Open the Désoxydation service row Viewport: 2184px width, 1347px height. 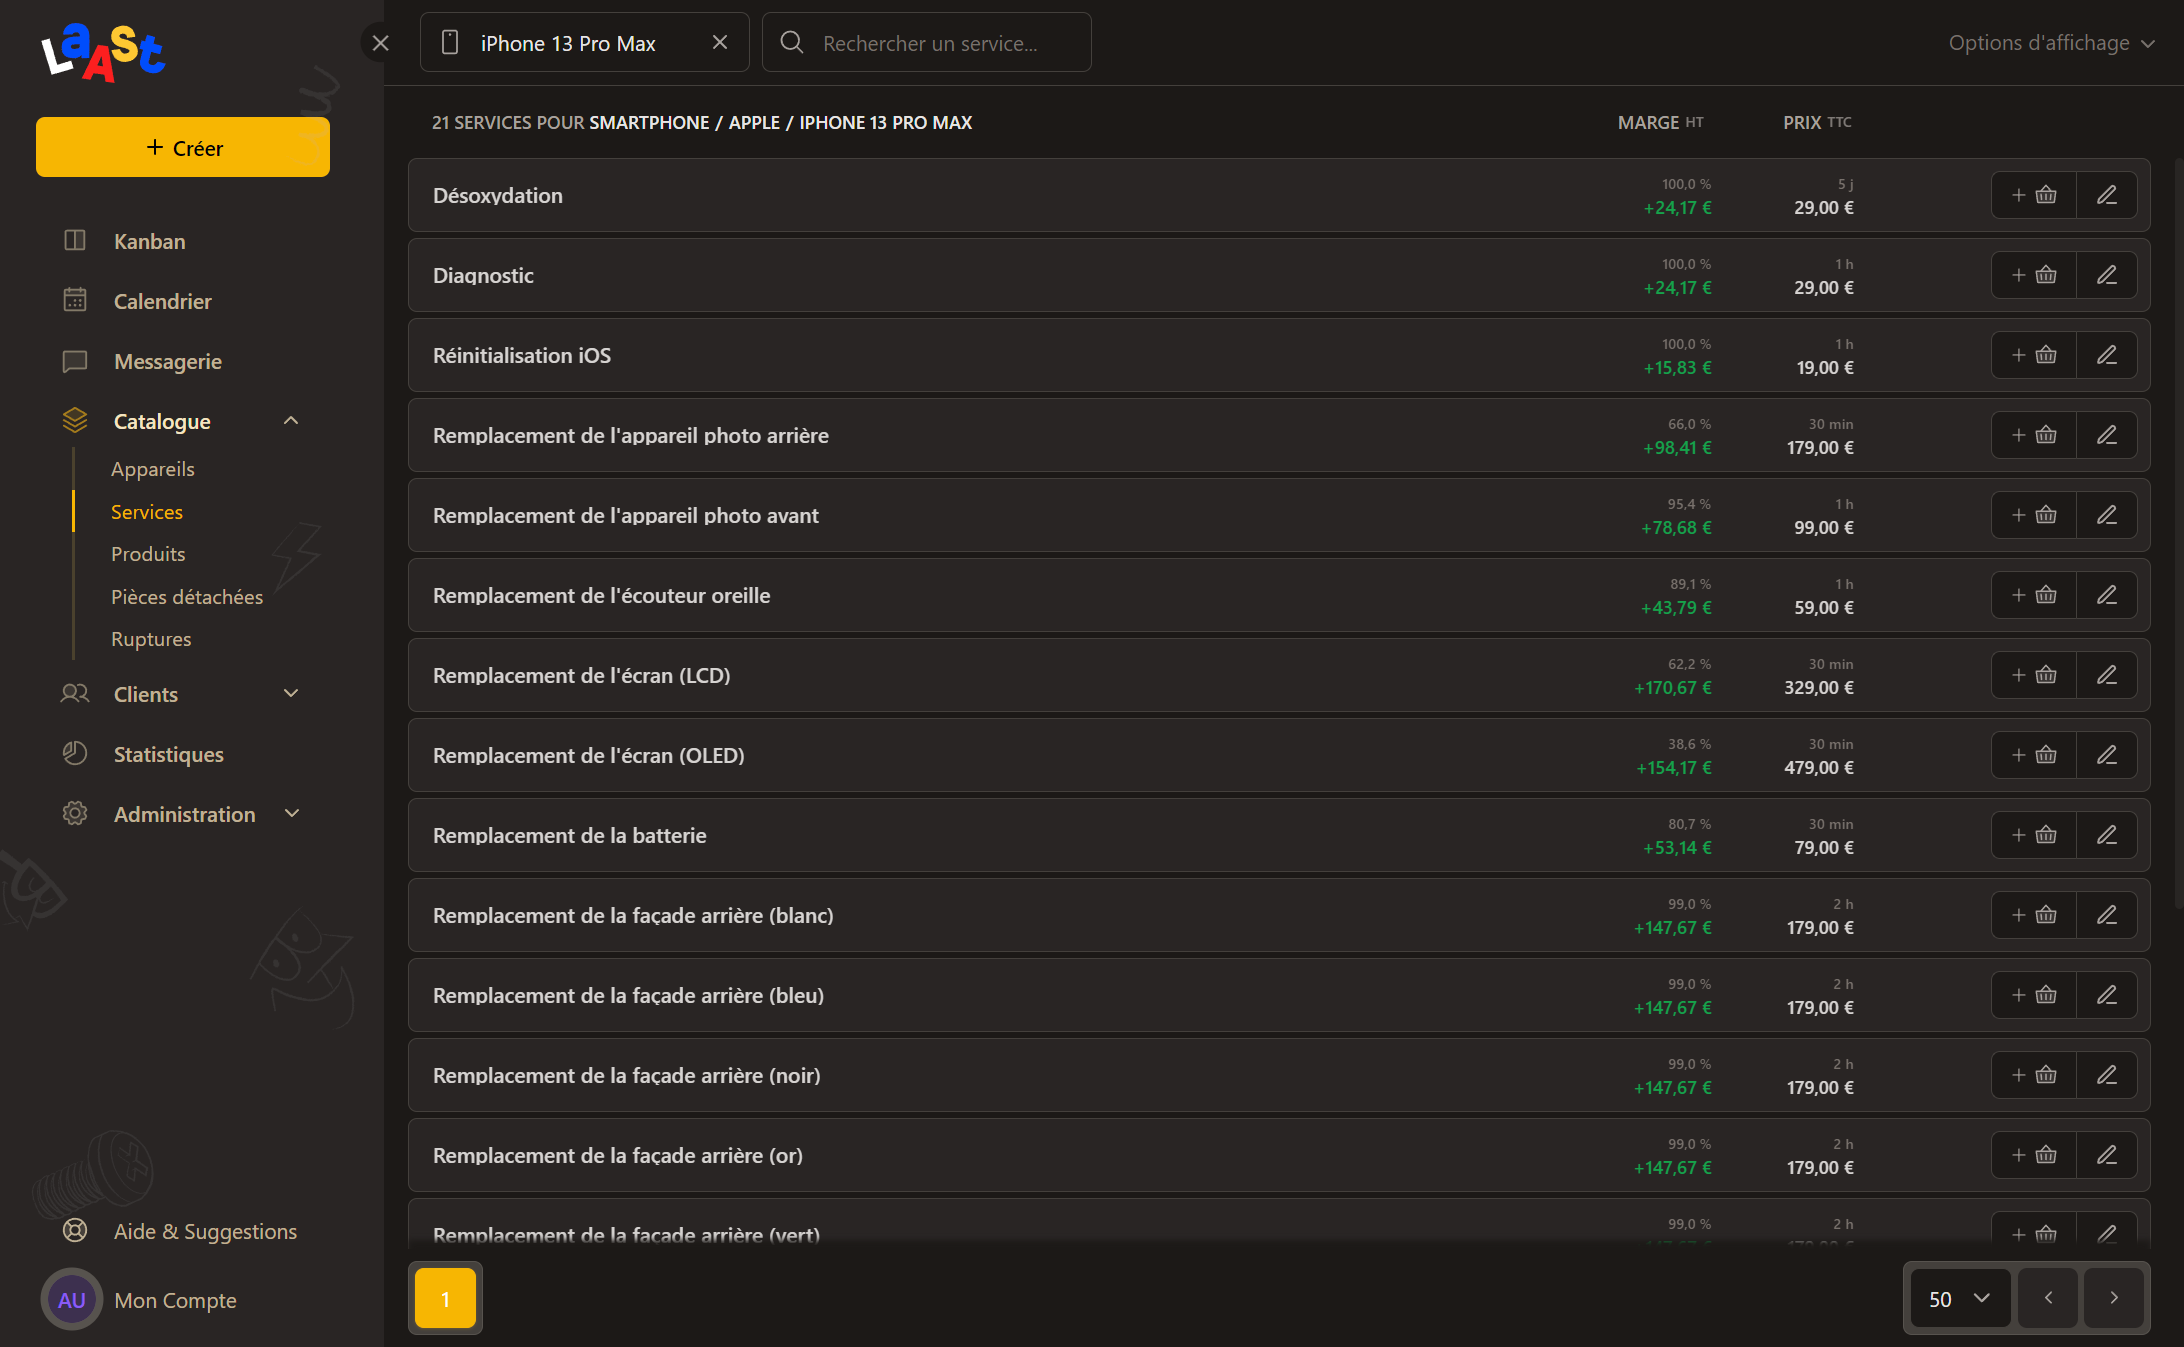click(x=1279, y=195)
